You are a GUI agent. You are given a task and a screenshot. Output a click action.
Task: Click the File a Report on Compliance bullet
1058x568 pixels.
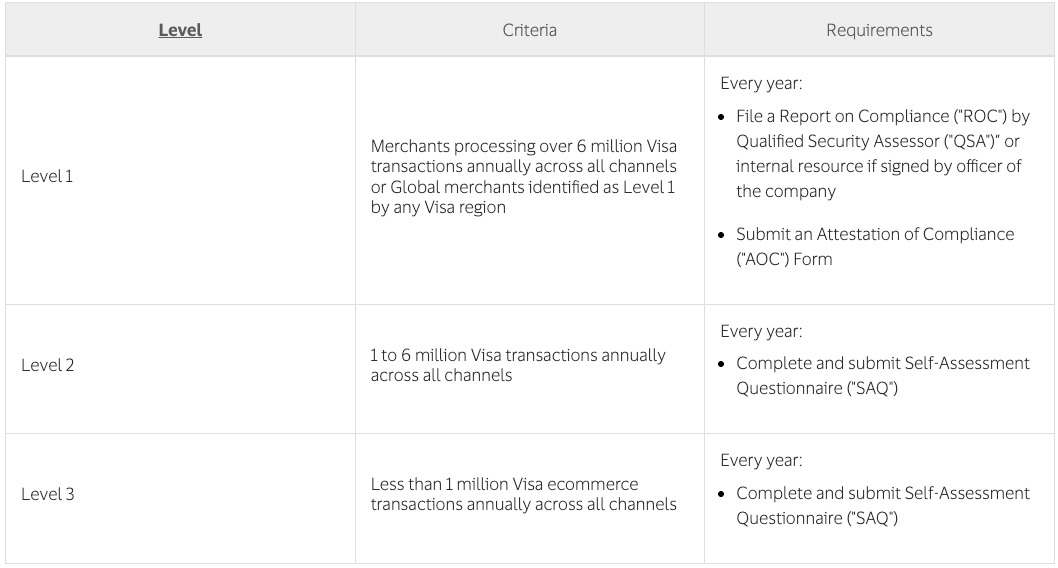pyautogui.click(x=883, y=154)
